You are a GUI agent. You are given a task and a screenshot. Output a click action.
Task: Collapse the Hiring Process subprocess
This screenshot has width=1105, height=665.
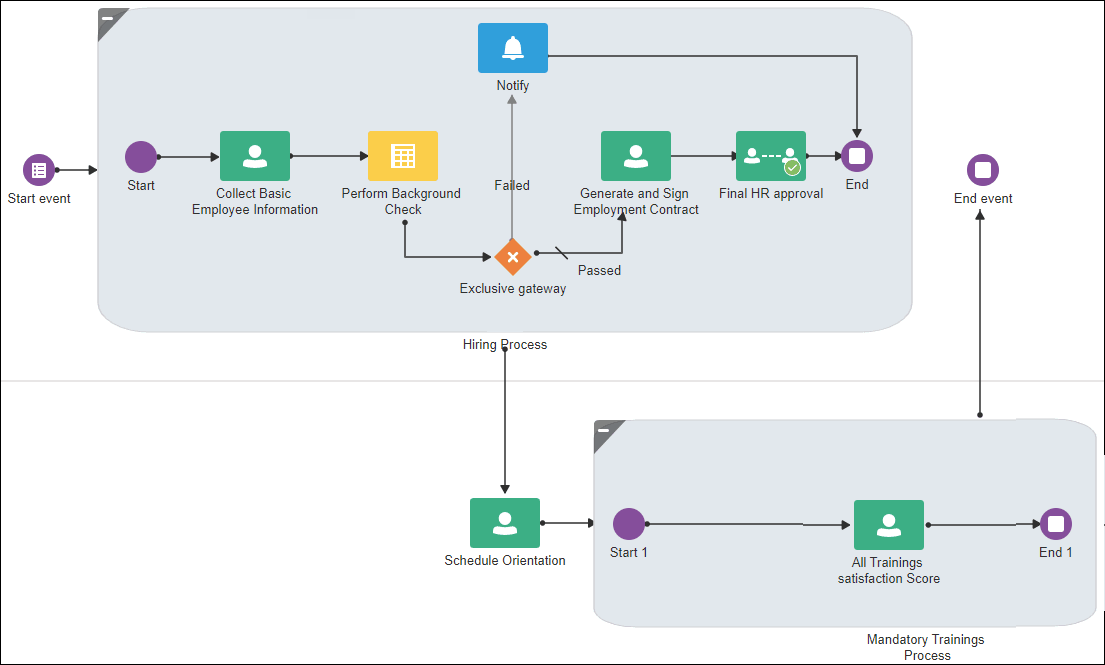(109, 19)
